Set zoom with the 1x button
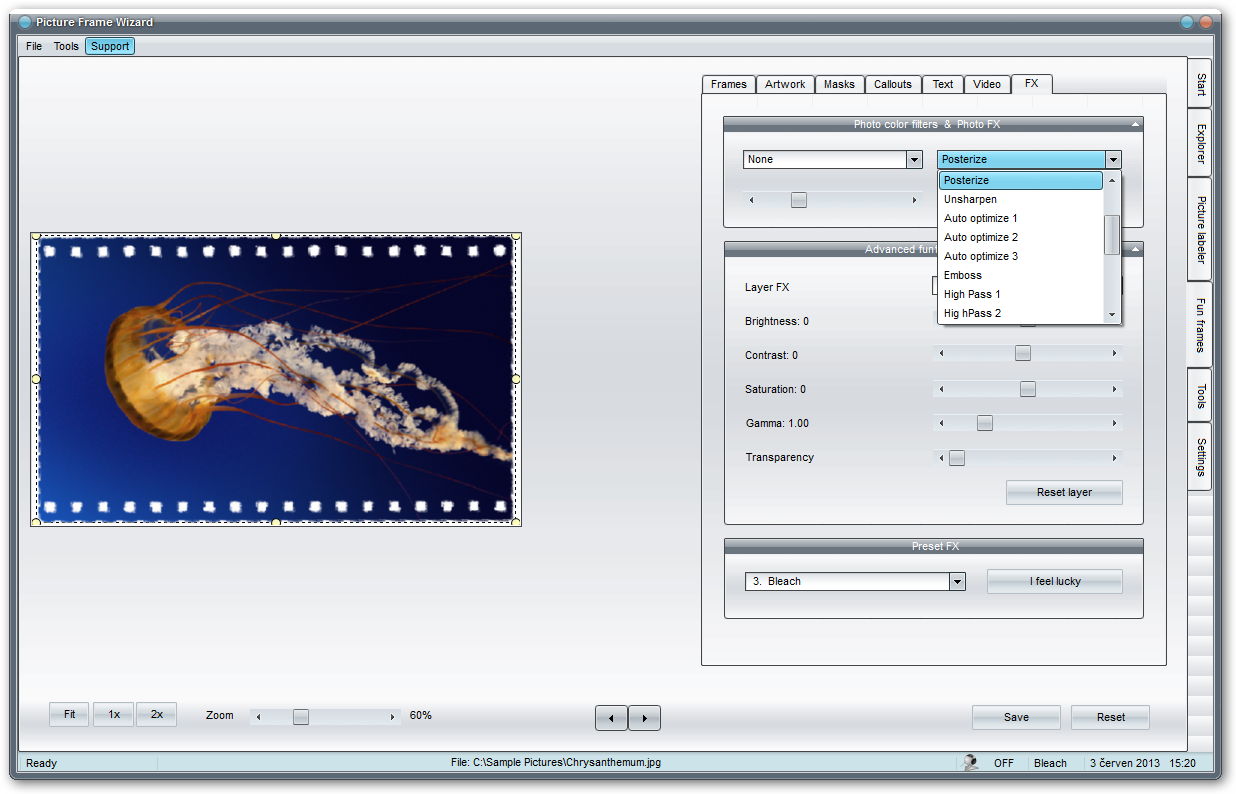This screenshot has width=1236, height=794. tap(114, 714)
